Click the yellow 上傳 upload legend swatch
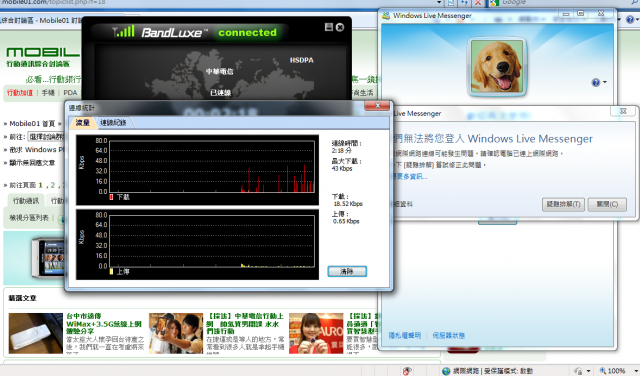 (x=111, y=271)
